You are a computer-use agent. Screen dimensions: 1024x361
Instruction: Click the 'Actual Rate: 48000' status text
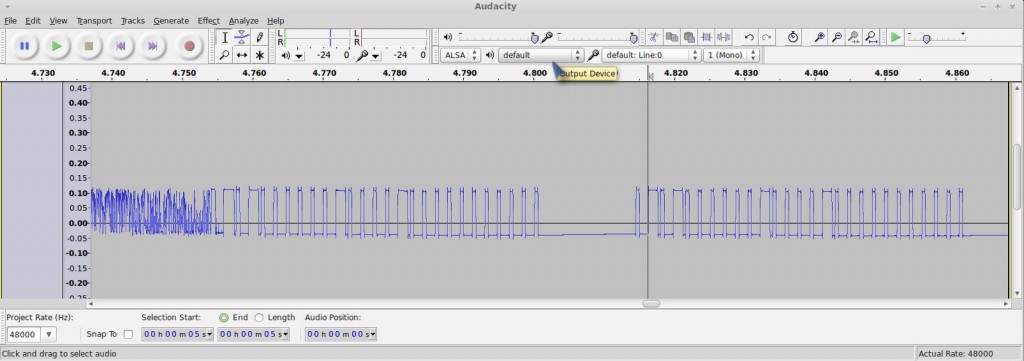pyautogui.click(x=955, y=353)
